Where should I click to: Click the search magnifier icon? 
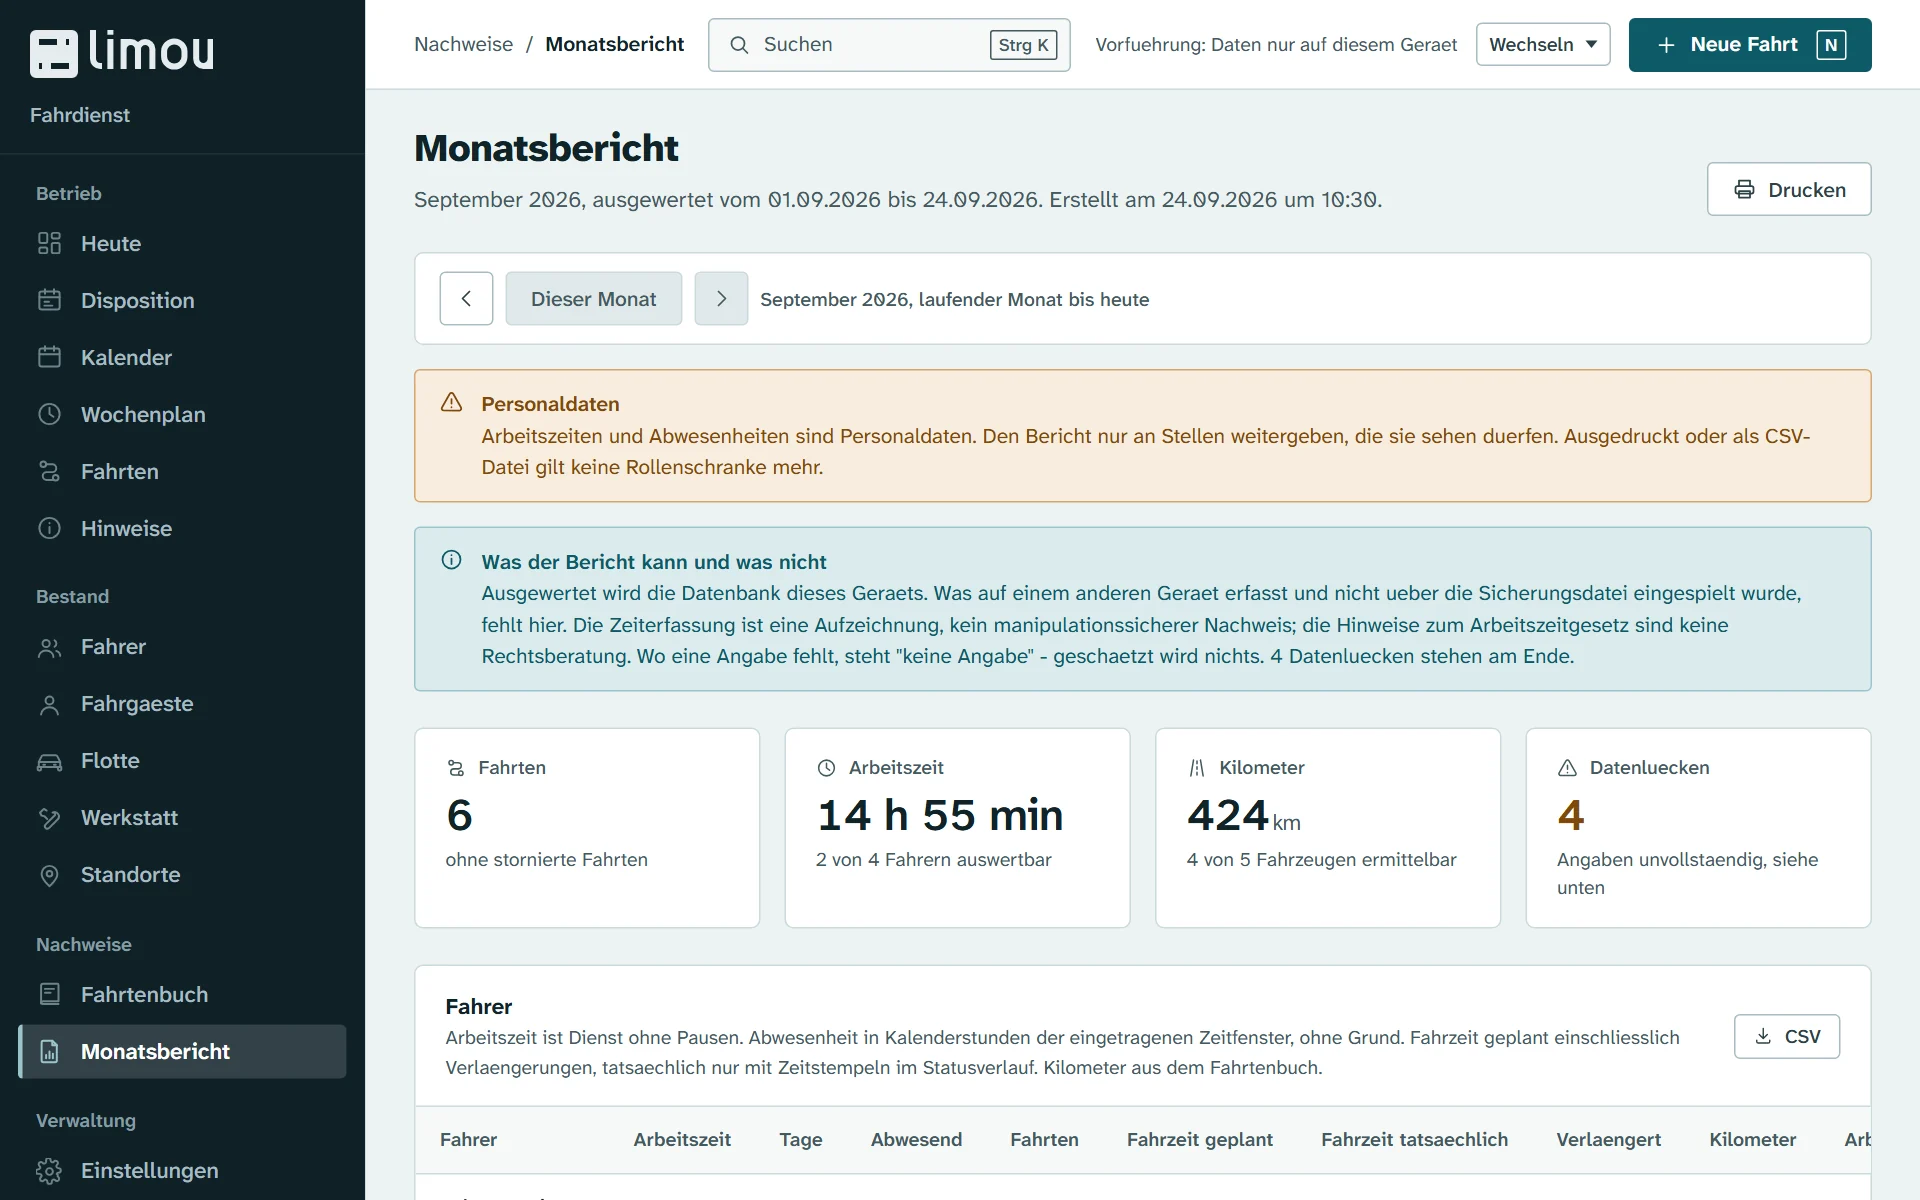point(739,45)
